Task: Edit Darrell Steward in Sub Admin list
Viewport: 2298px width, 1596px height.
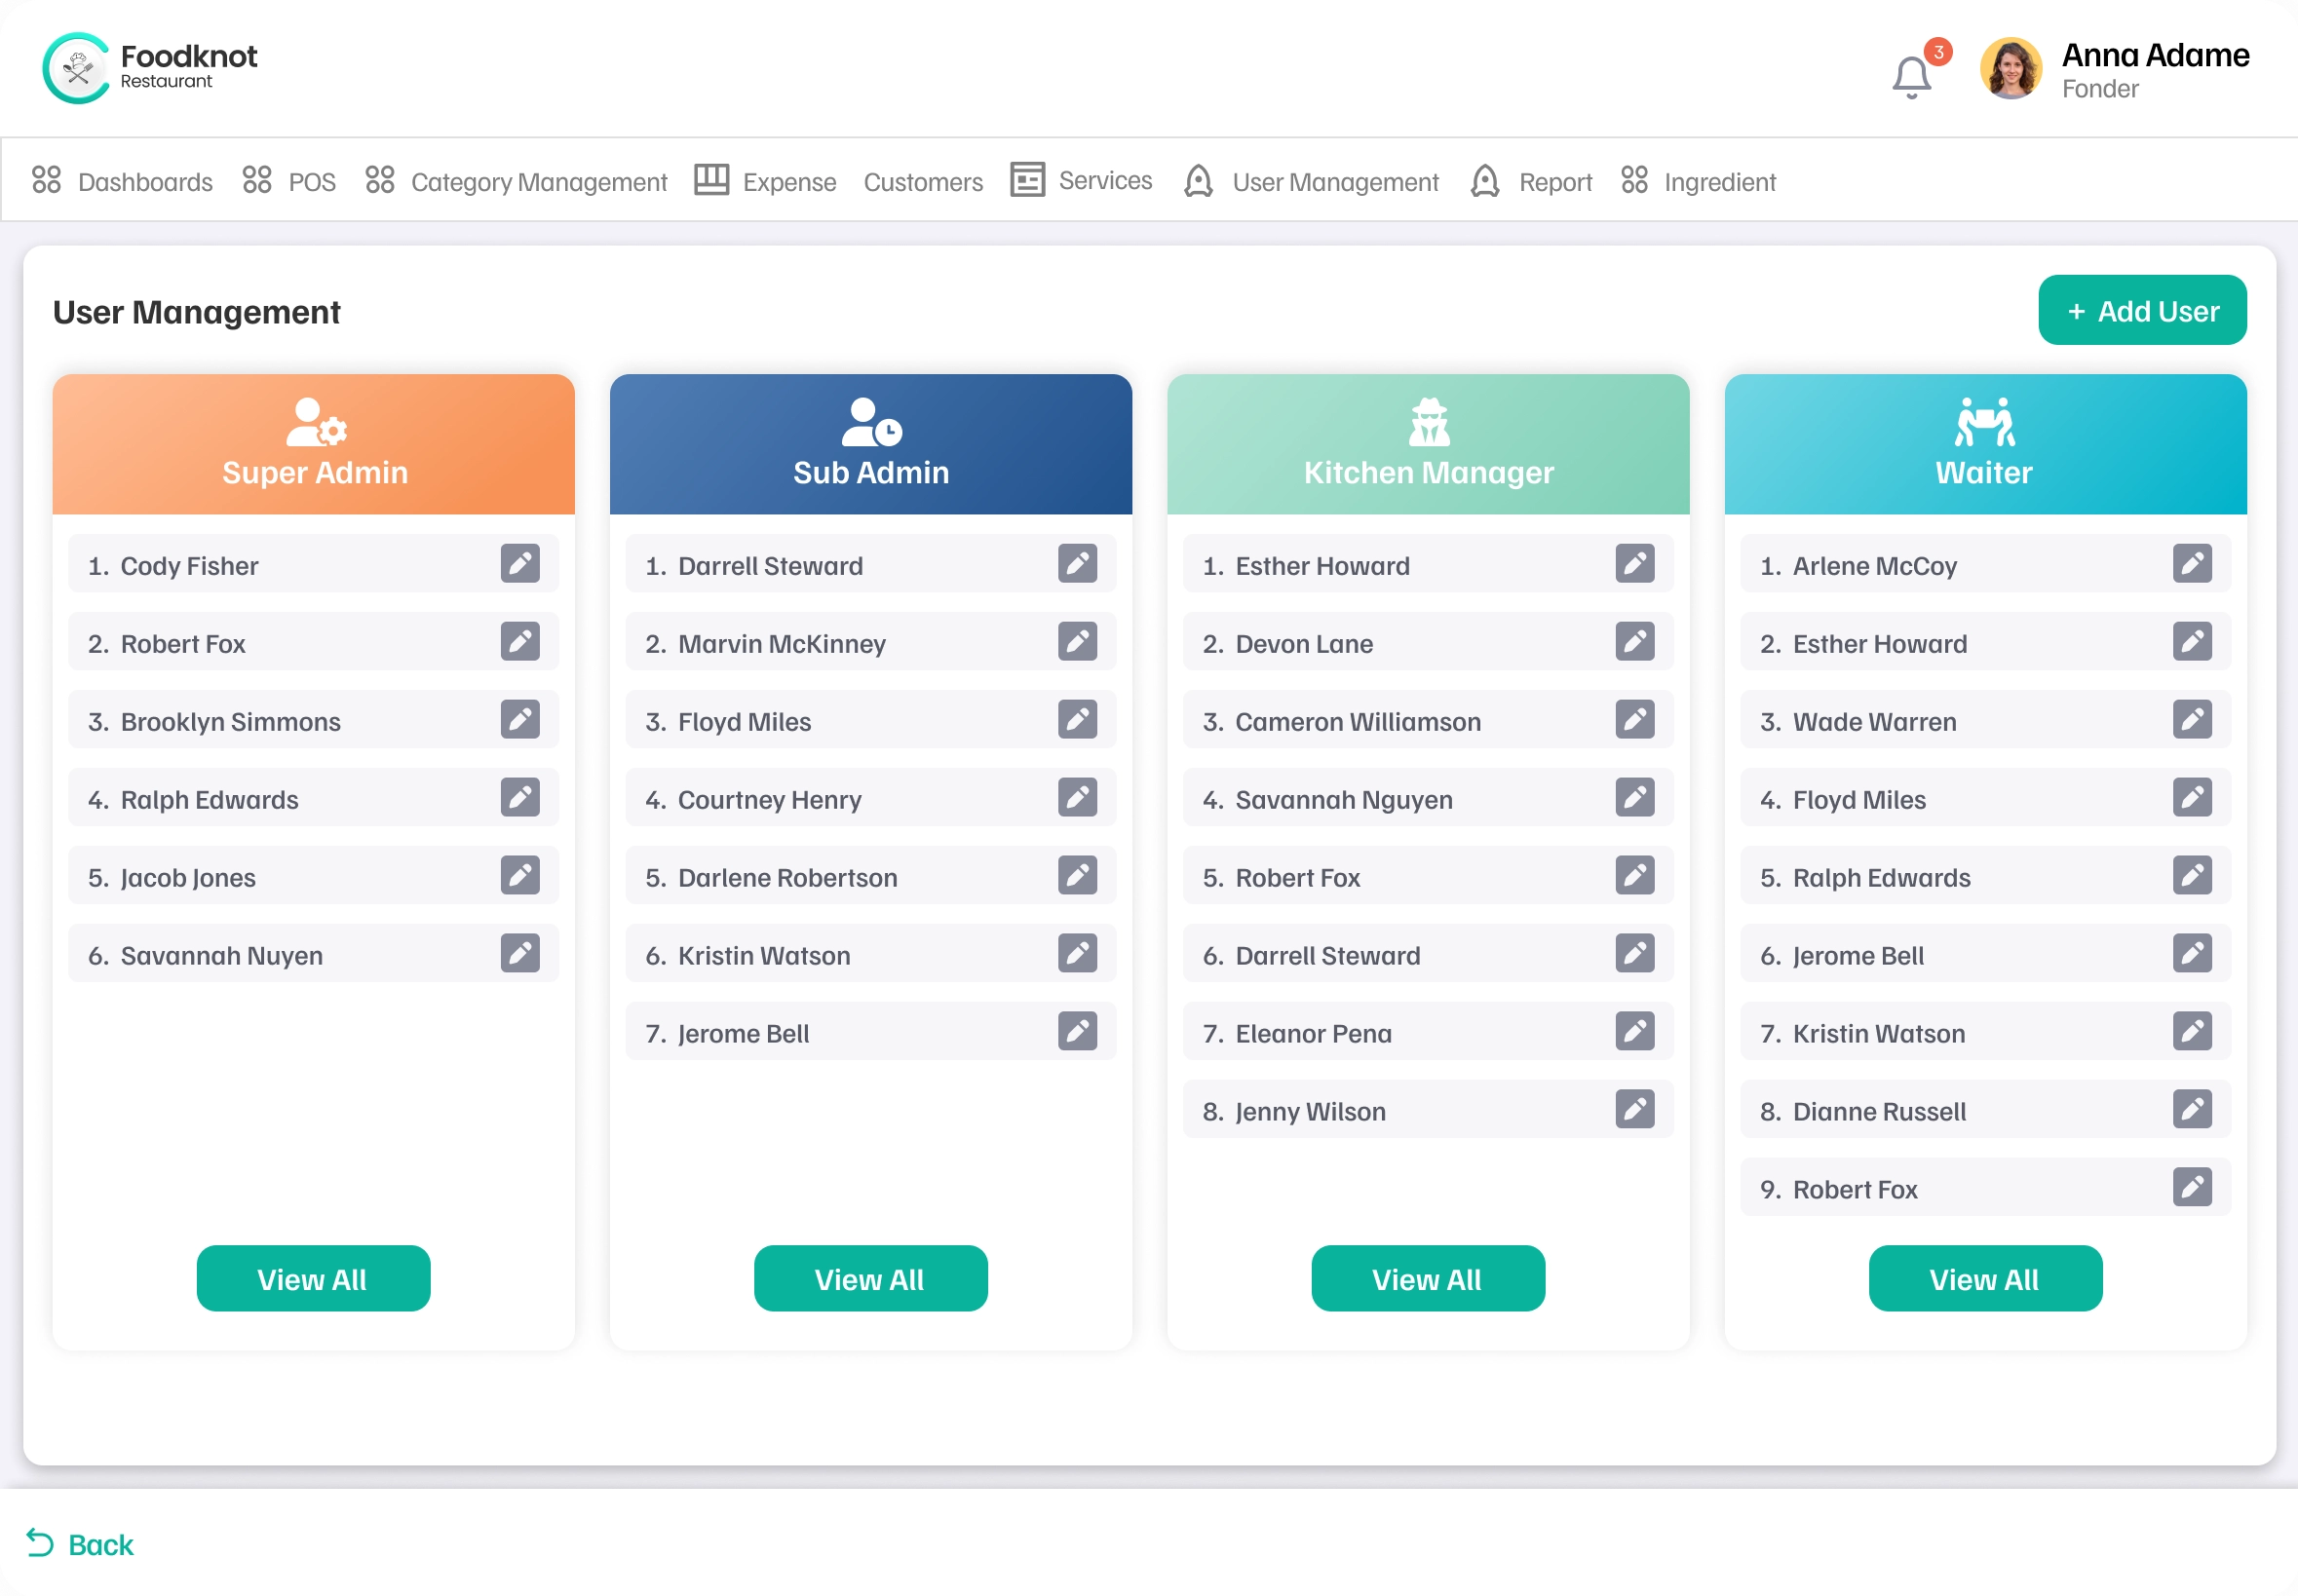Action: [1077, 564]
